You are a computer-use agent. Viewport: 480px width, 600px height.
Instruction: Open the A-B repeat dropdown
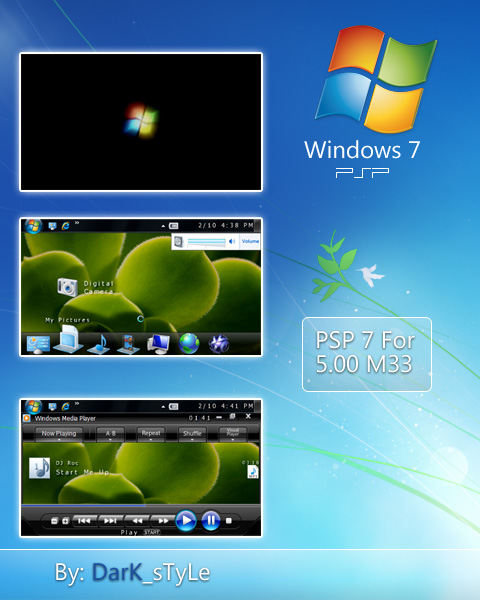[x=110, y=434]
